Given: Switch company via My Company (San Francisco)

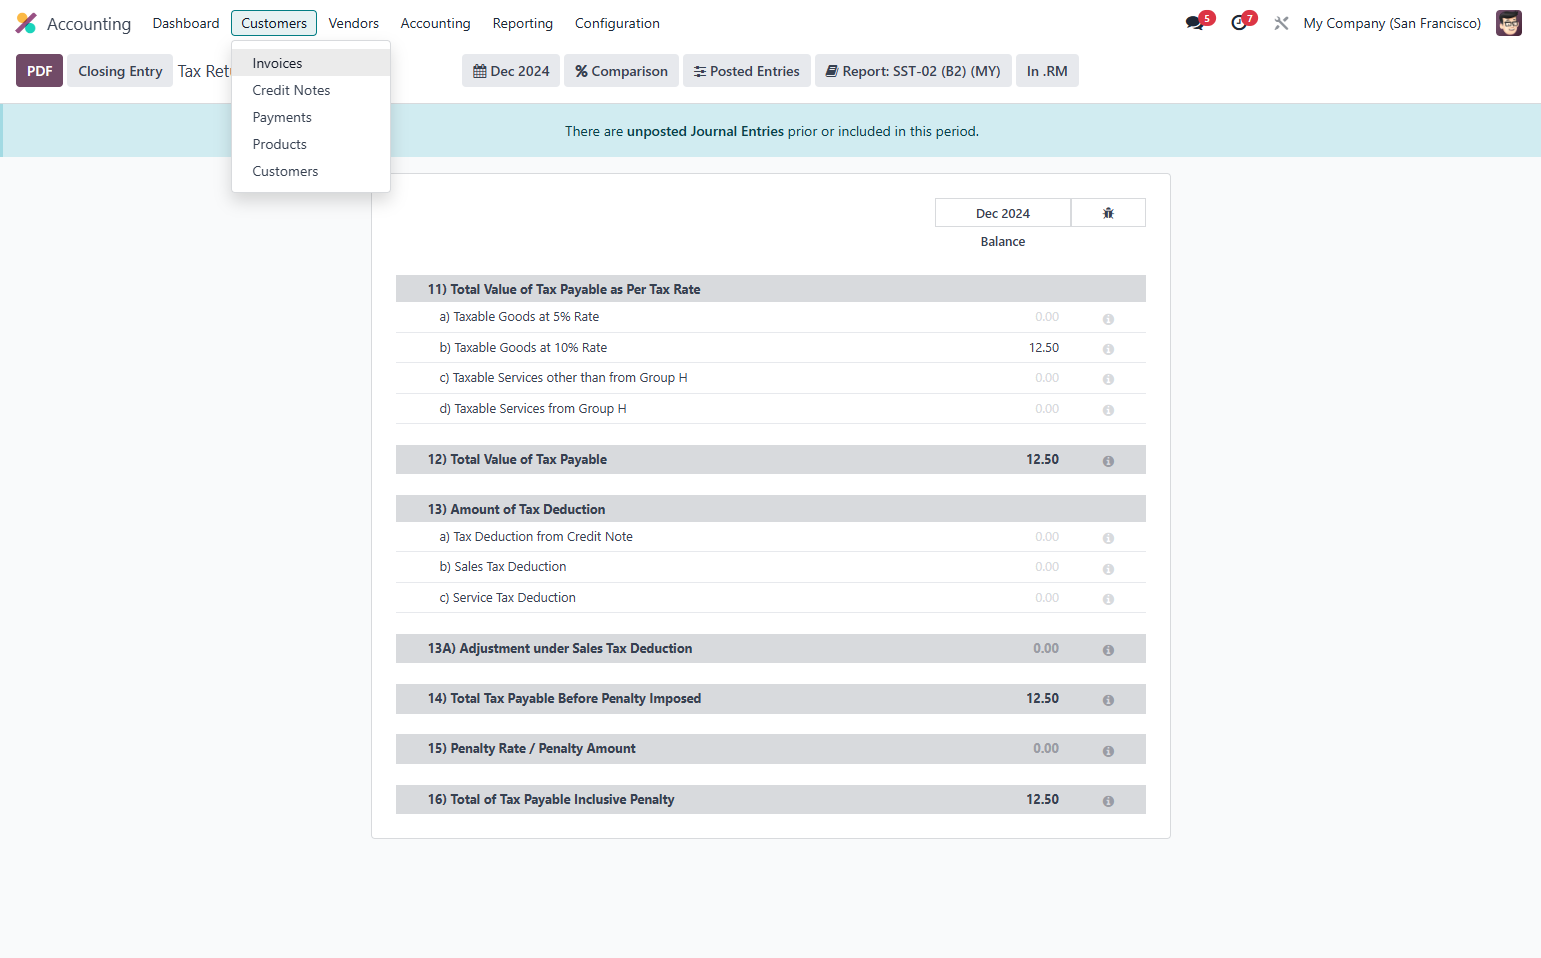Looking at the screenshot, I should (x=1392, y=23).
